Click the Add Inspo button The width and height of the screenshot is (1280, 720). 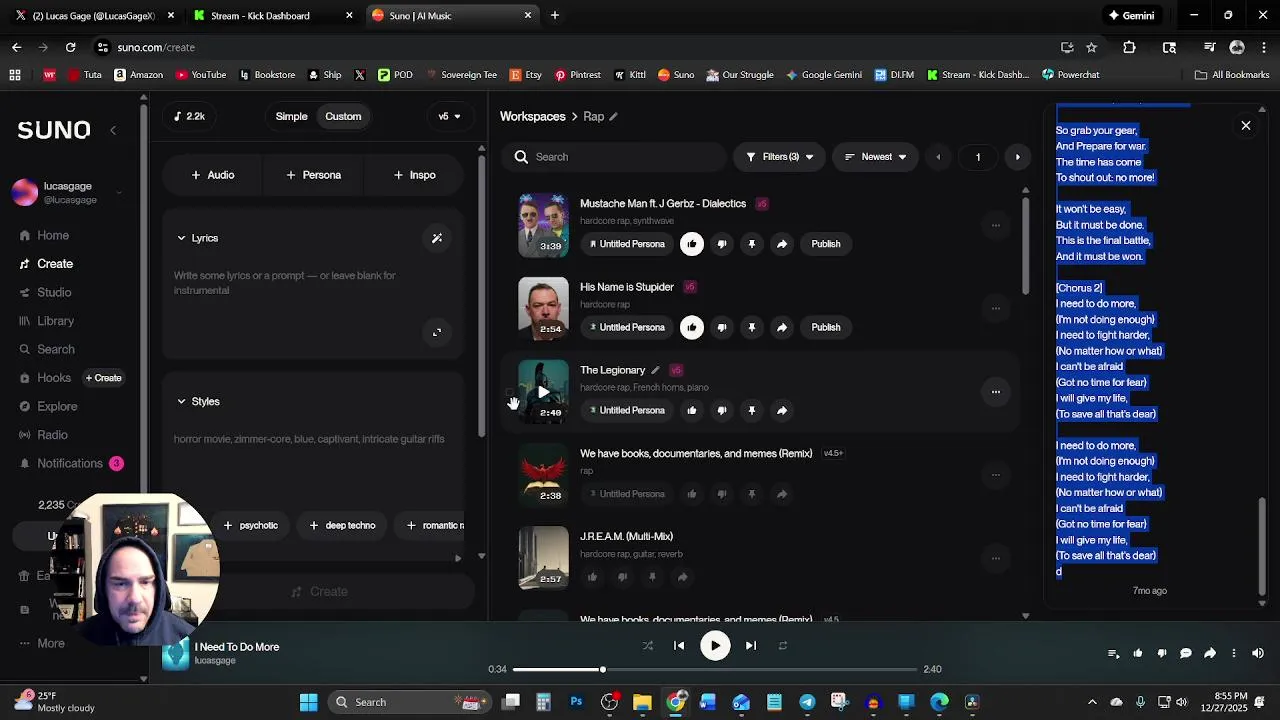point(414,175)
